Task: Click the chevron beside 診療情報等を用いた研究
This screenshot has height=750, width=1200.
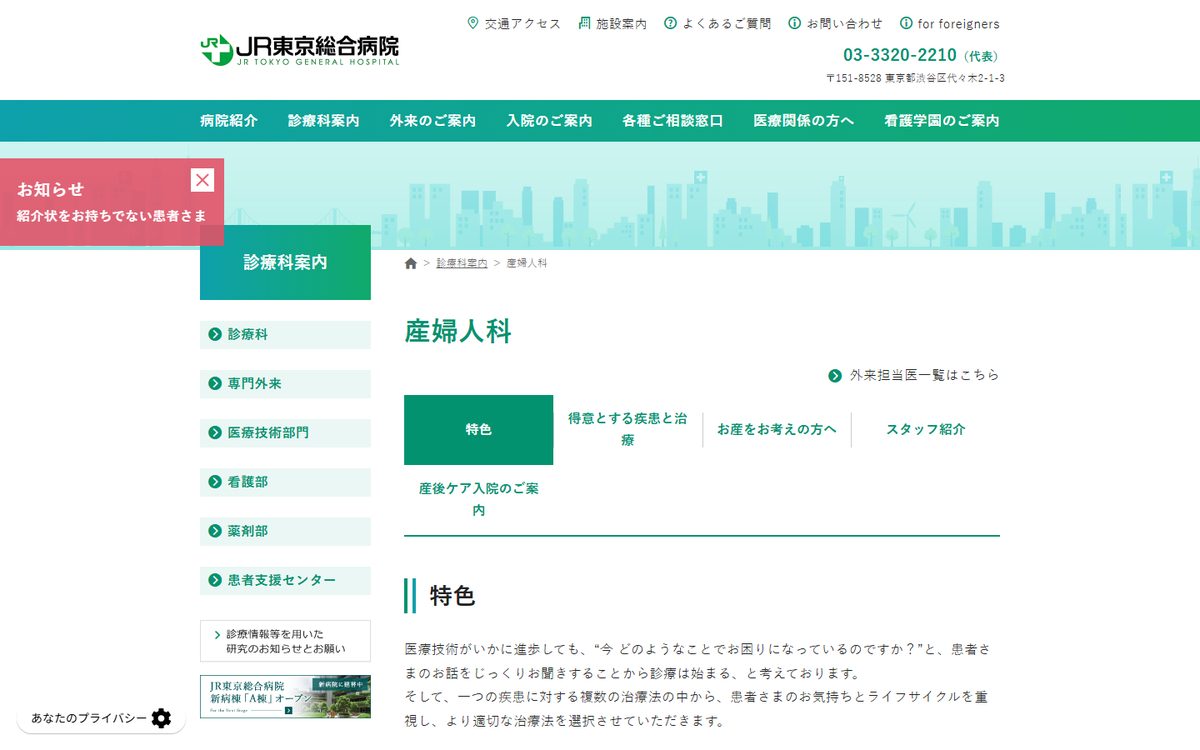Action: click(217, 634)
